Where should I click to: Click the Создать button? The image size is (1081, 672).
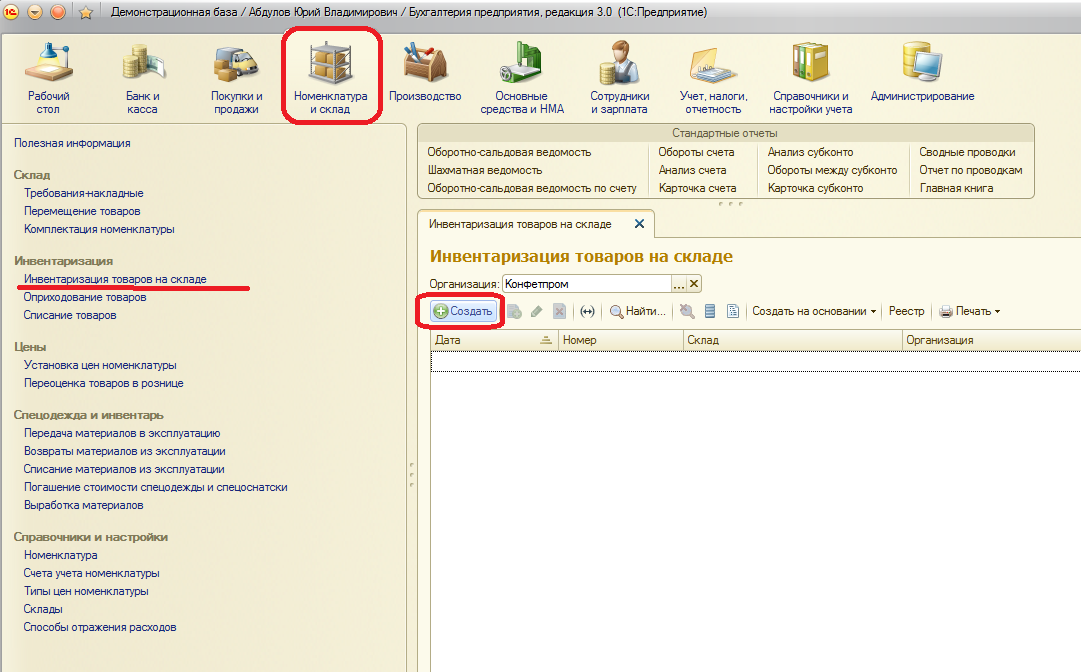pyautogui.click(x=463, y=312)
